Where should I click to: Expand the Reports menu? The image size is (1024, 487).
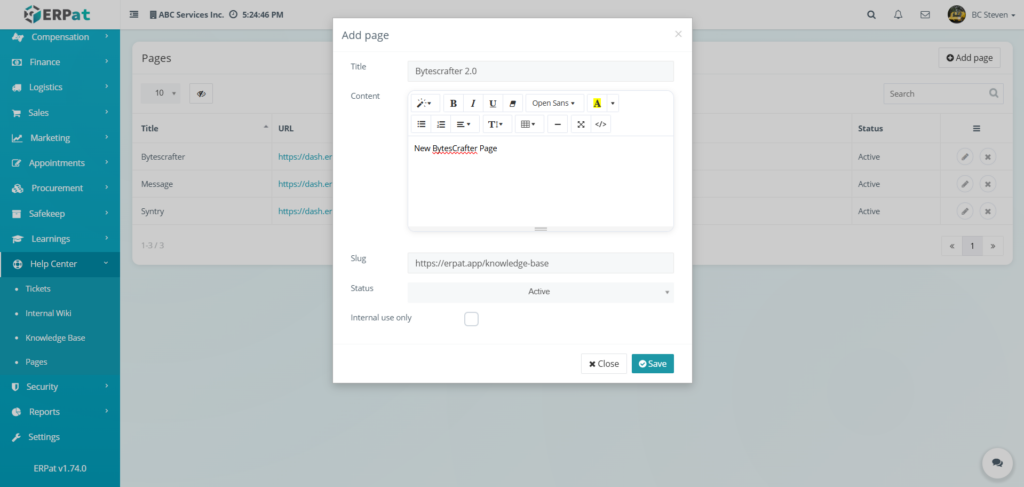[x=60, y=412]
